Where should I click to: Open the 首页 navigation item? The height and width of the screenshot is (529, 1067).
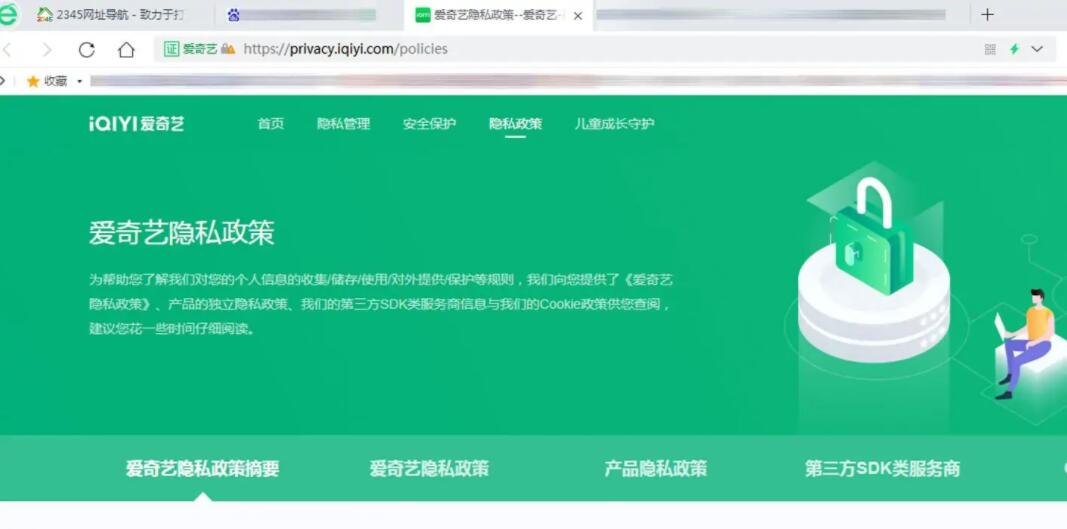[270, 124]
